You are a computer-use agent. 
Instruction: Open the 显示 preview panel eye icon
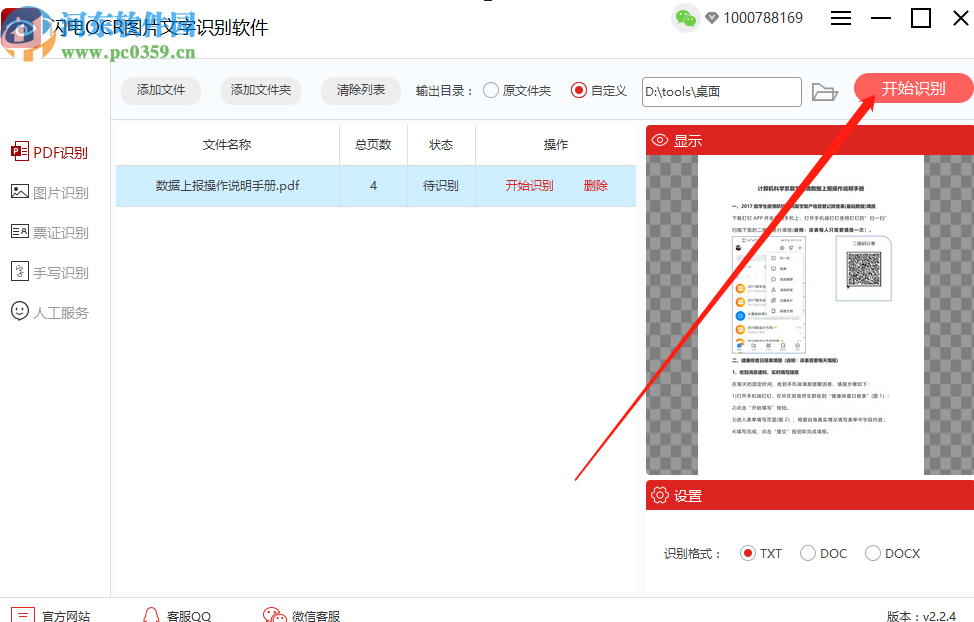662,140
